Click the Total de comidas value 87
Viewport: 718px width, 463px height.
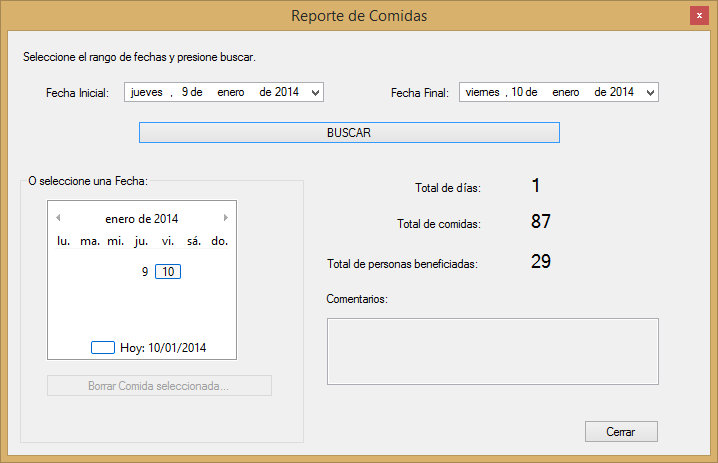(x=541, y=221)
